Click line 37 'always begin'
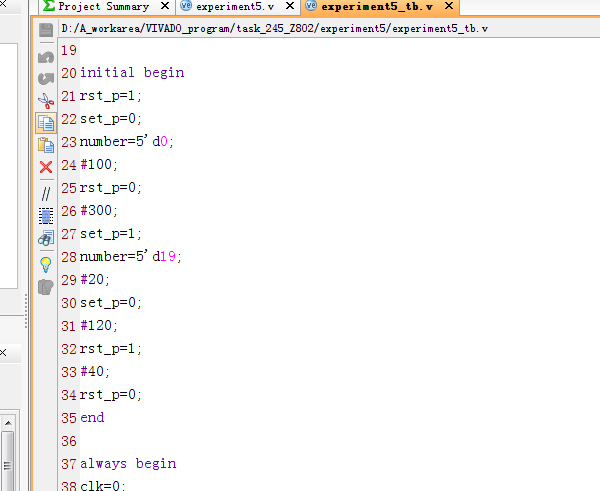 click(x=128, y=463)
